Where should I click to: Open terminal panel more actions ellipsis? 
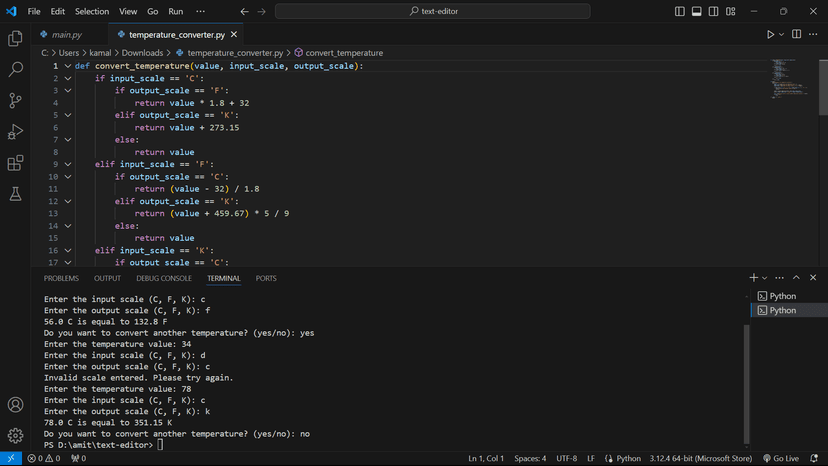point(779,278)
